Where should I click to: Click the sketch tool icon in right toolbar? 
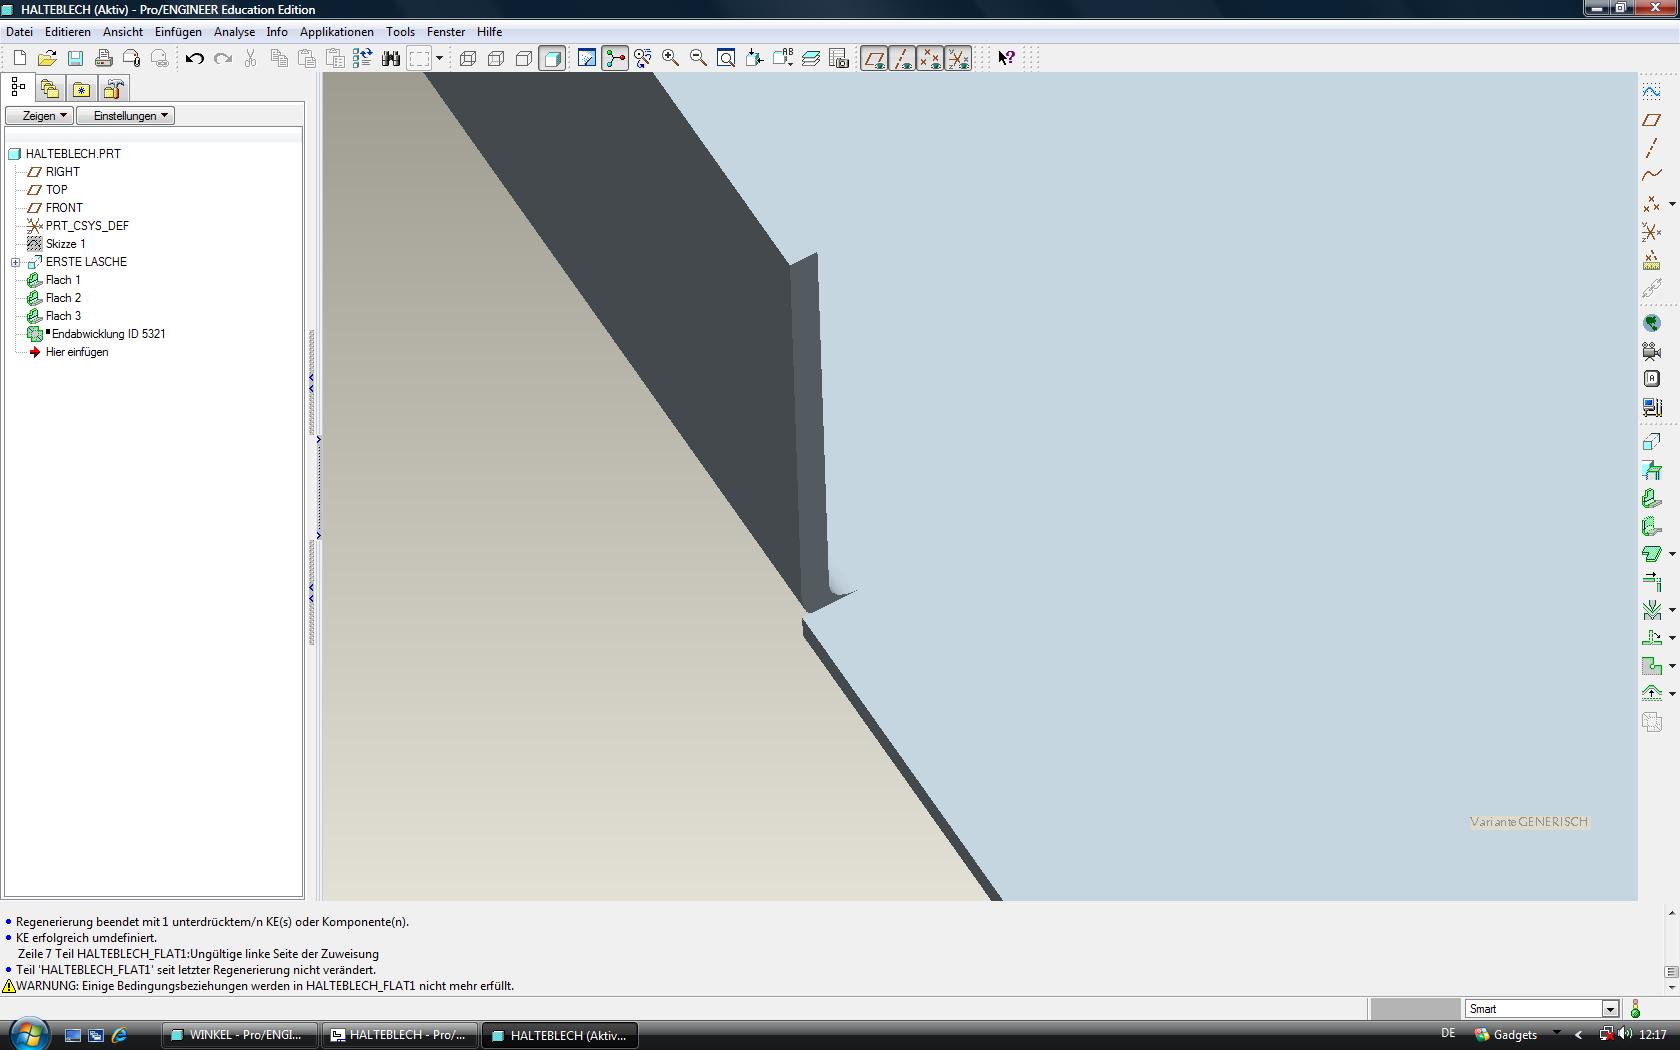(x=1652, y=92)
